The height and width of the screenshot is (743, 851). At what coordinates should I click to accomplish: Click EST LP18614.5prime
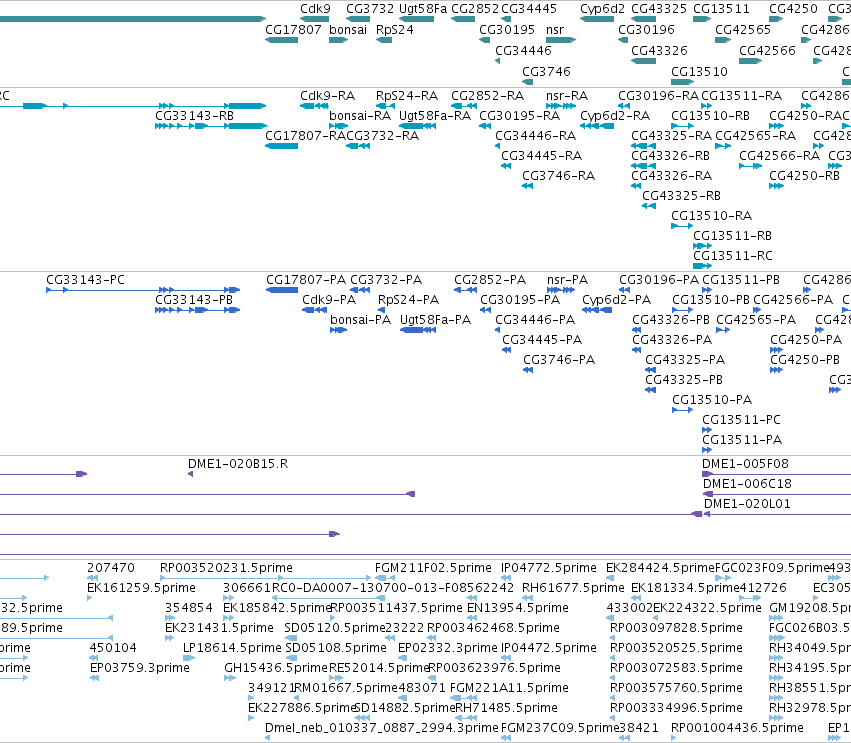[x=232, y=648]
